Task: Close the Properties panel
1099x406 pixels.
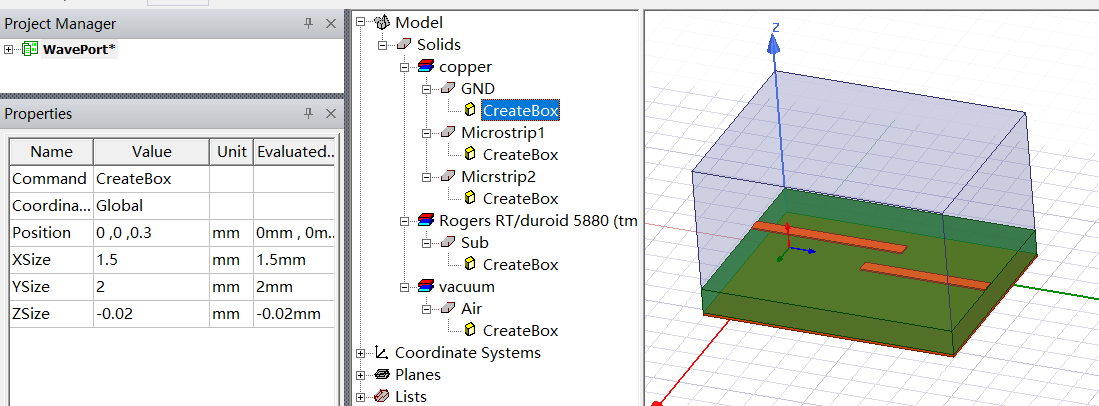Action: click(x=332, y=114)
